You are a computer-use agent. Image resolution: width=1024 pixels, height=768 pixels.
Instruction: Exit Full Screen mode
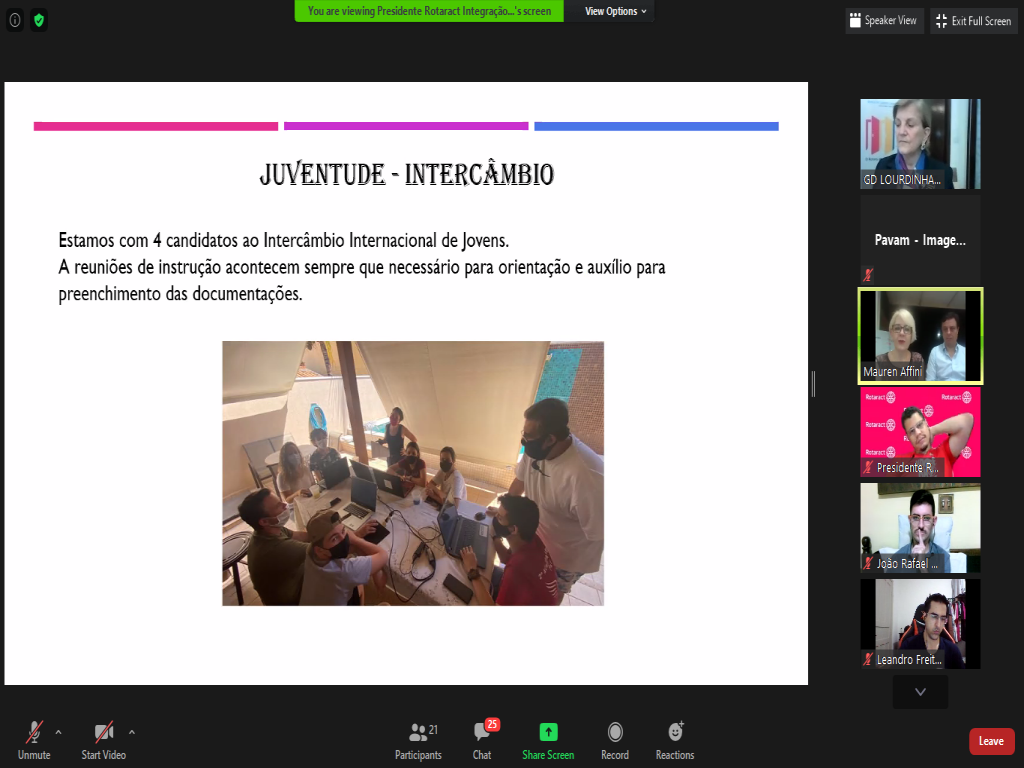pos(973,21)
